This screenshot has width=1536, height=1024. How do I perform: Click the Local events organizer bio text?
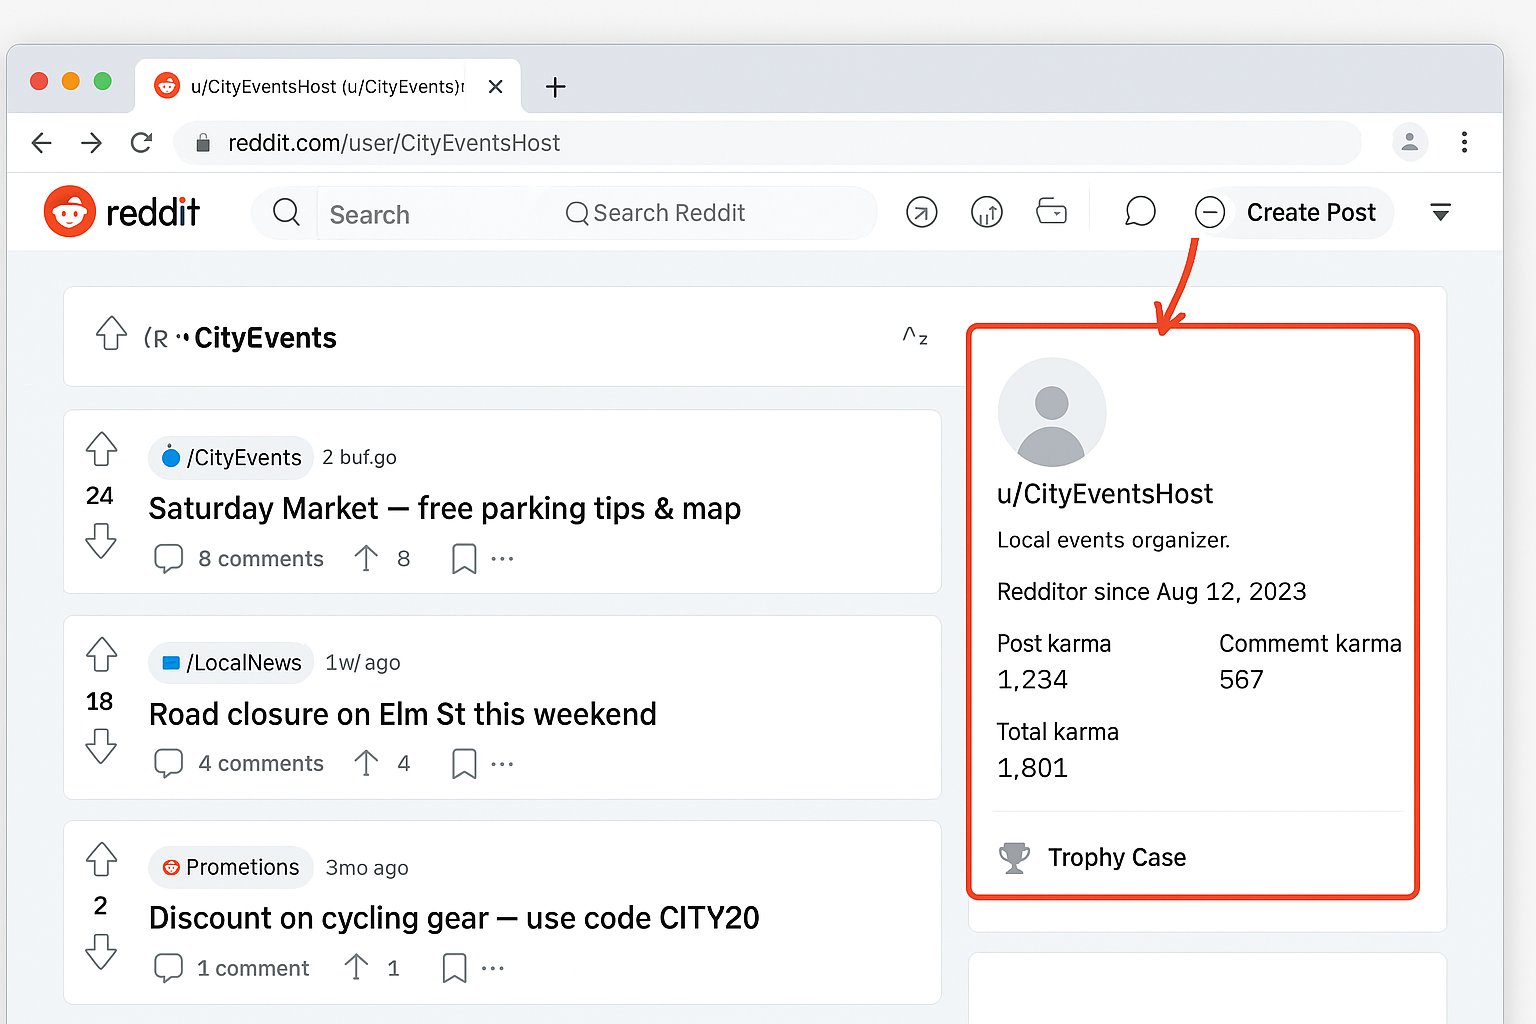1114,540
